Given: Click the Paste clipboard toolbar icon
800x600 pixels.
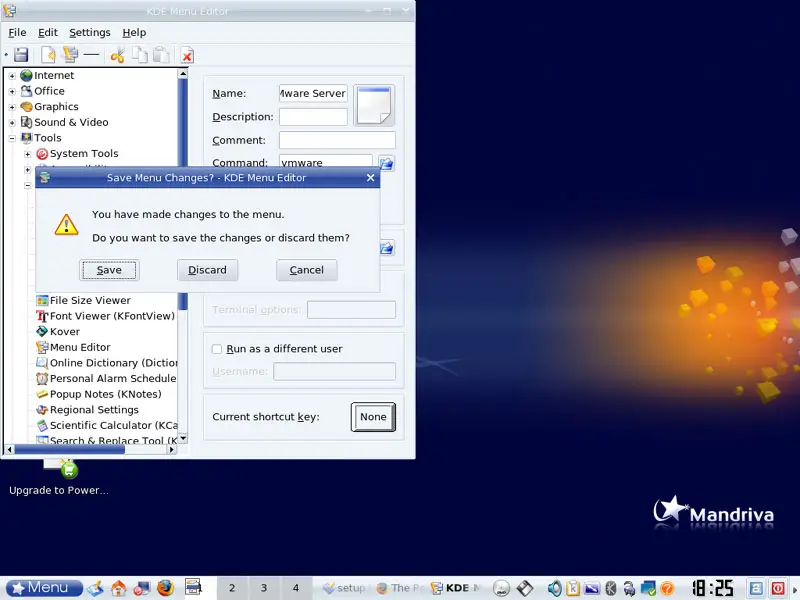Looking at the screenshot, I should pos(162,55).
